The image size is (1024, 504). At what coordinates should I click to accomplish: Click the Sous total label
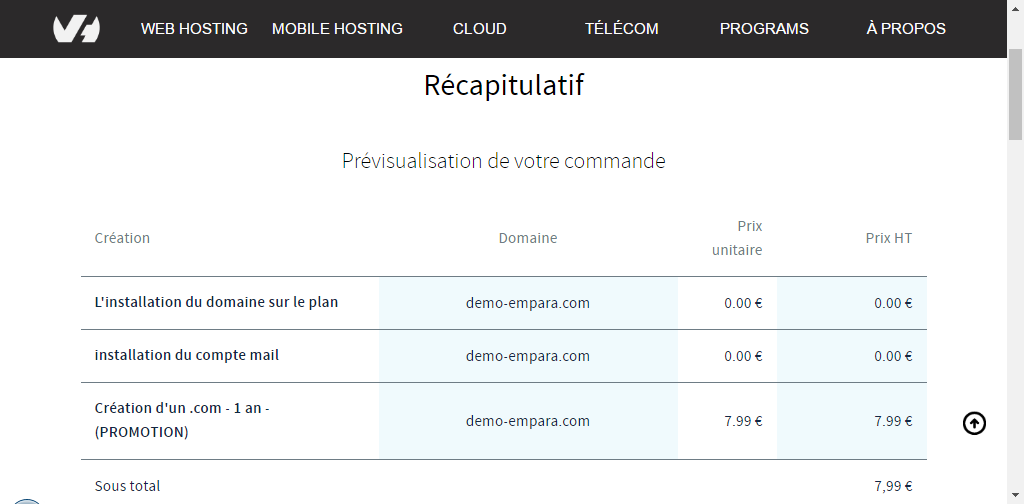[127, 486]
